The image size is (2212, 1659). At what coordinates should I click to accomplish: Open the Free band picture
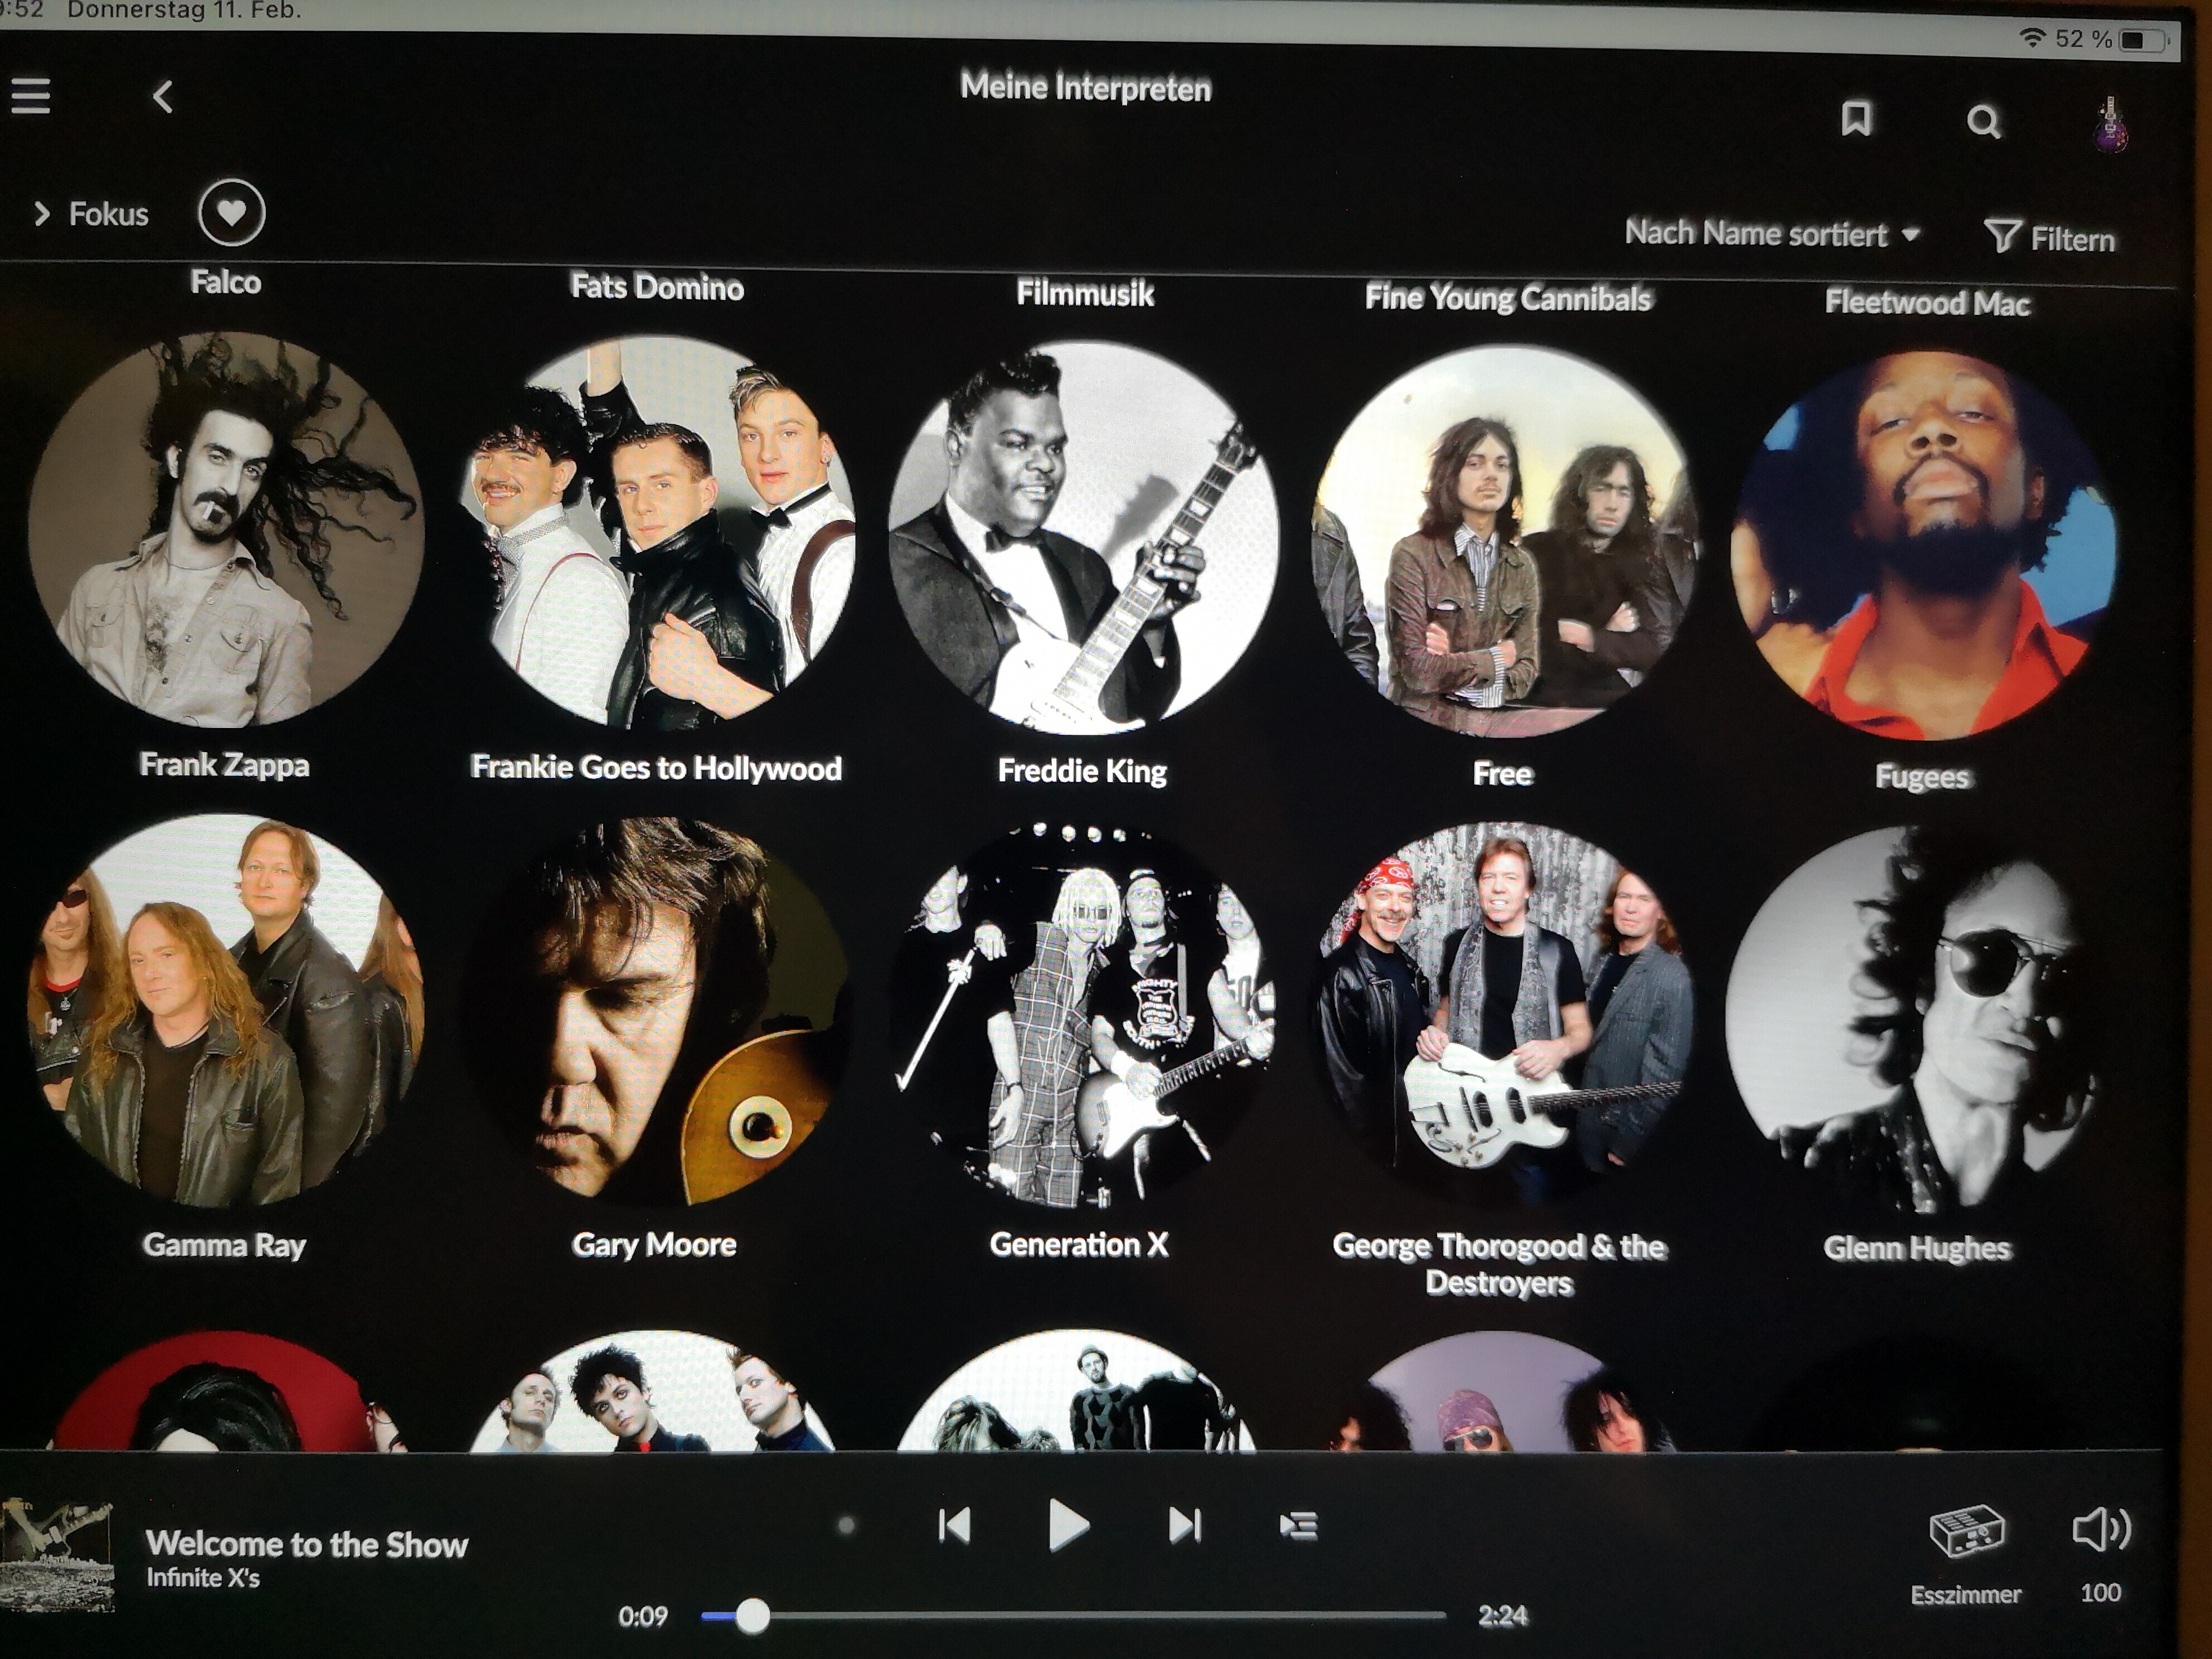1505,541
